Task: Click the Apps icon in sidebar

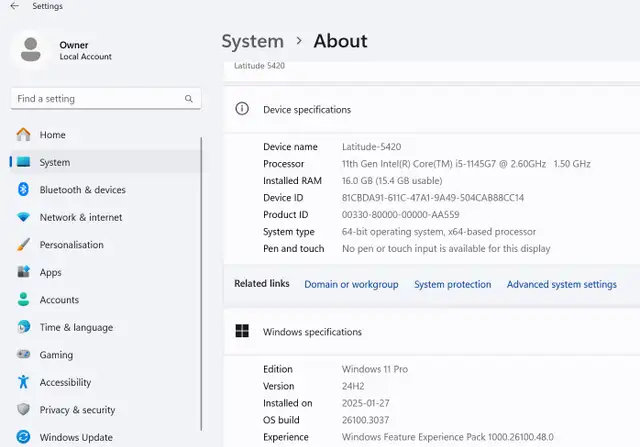Action: pyautogui.click(x=23, y=272)
